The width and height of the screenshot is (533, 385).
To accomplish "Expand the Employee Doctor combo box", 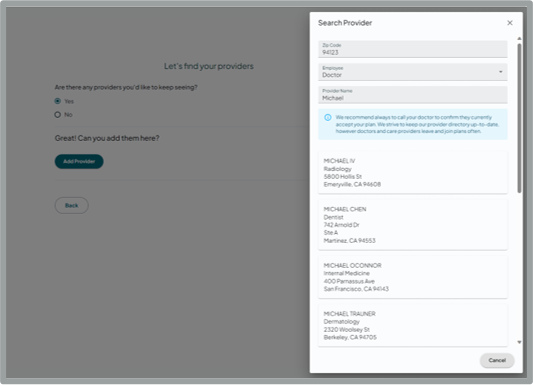I will (413, 72).
